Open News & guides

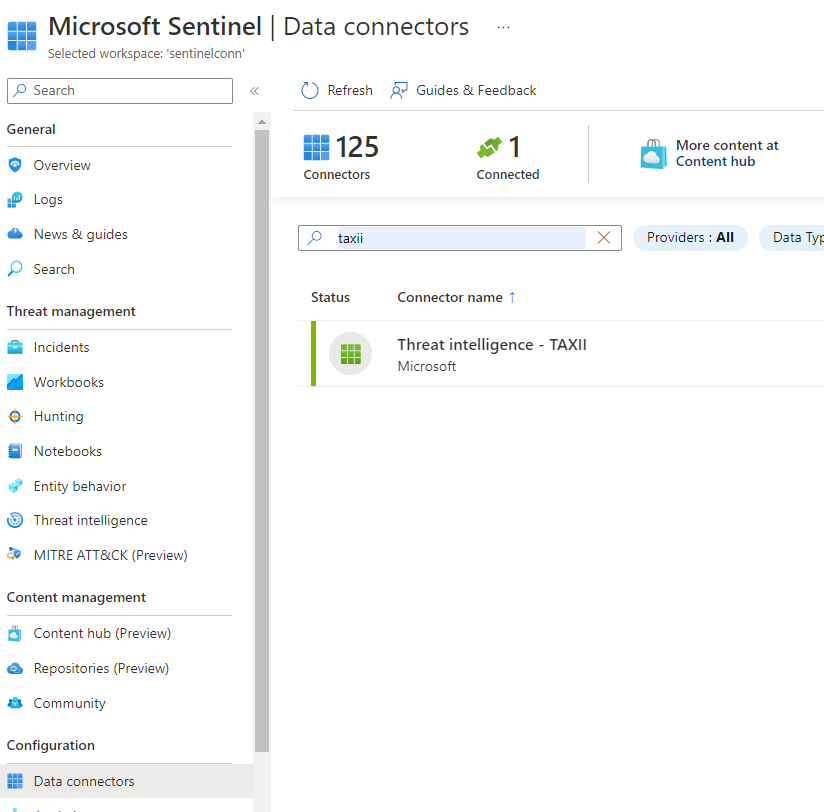[80, 234]
